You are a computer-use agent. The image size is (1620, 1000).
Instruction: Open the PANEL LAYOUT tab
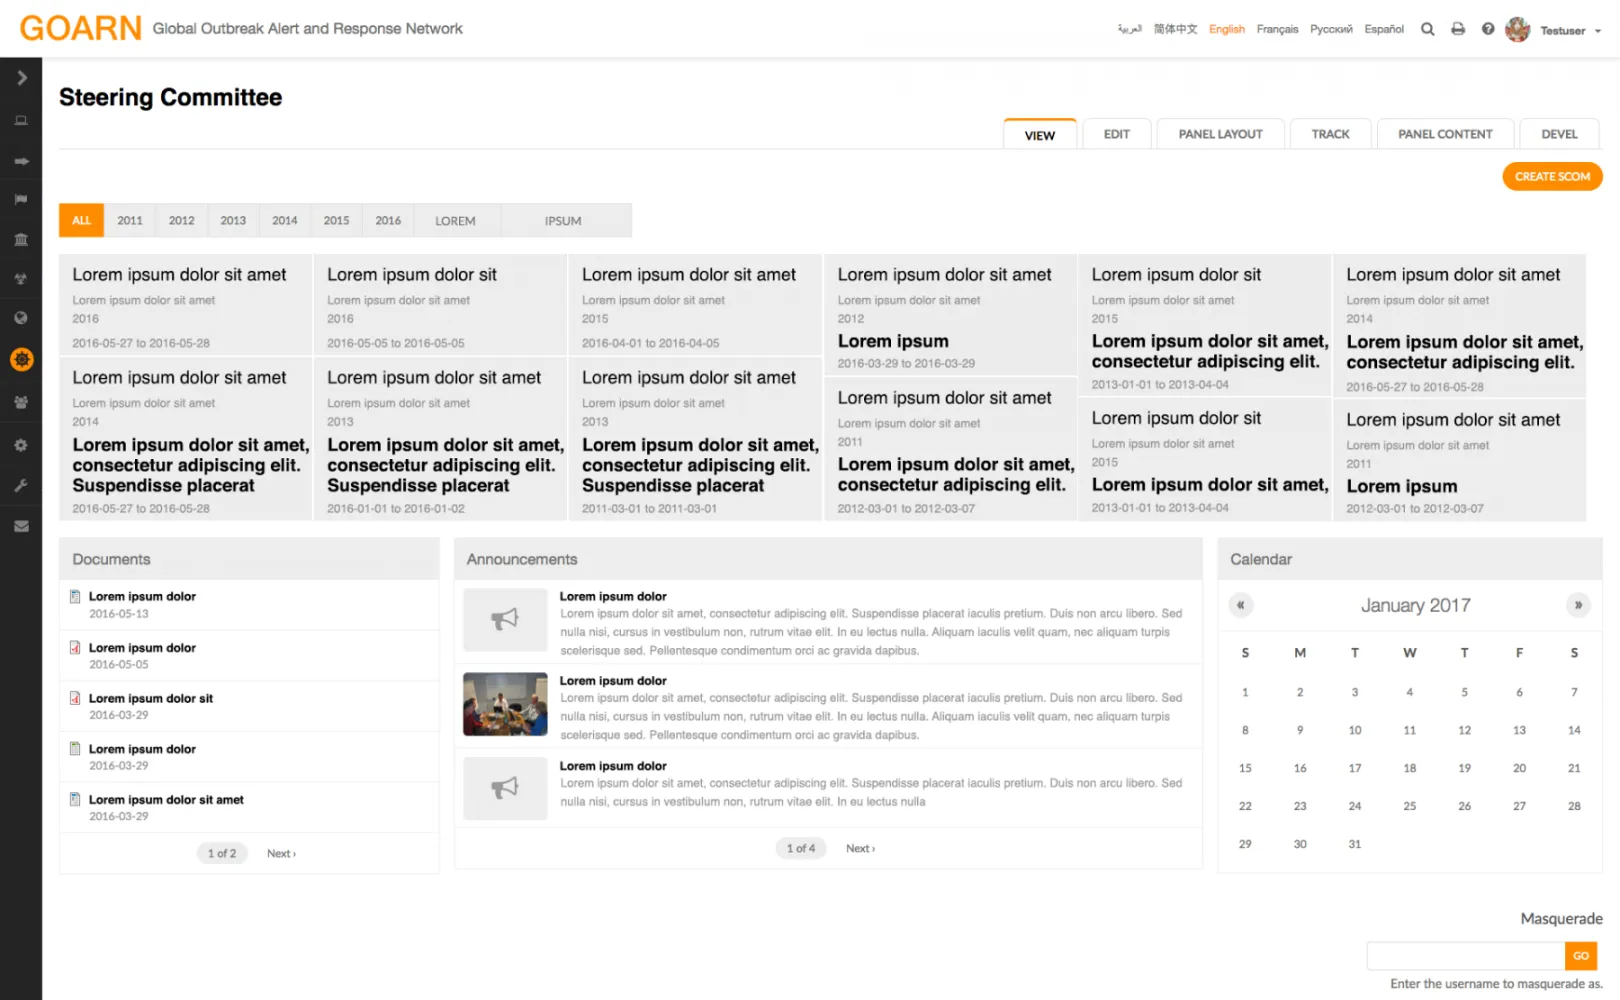pos(1220,134)
